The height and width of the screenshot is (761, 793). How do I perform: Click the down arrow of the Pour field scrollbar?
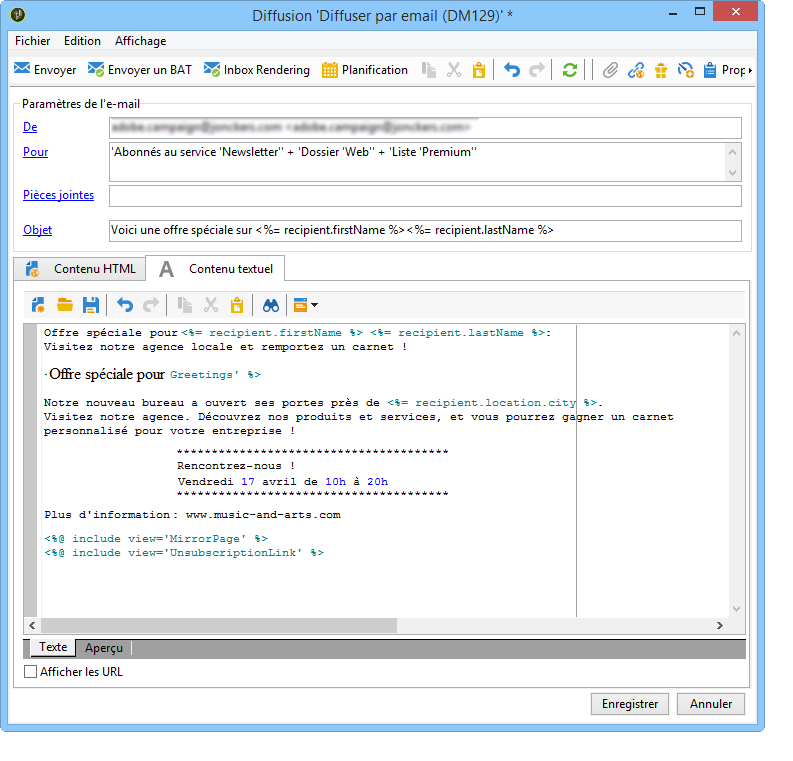(x=734, y=172)
